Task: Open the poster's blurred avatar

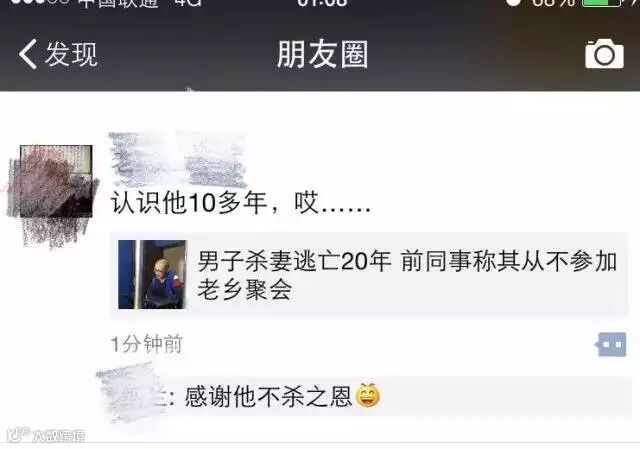Action: click(56, 181)
